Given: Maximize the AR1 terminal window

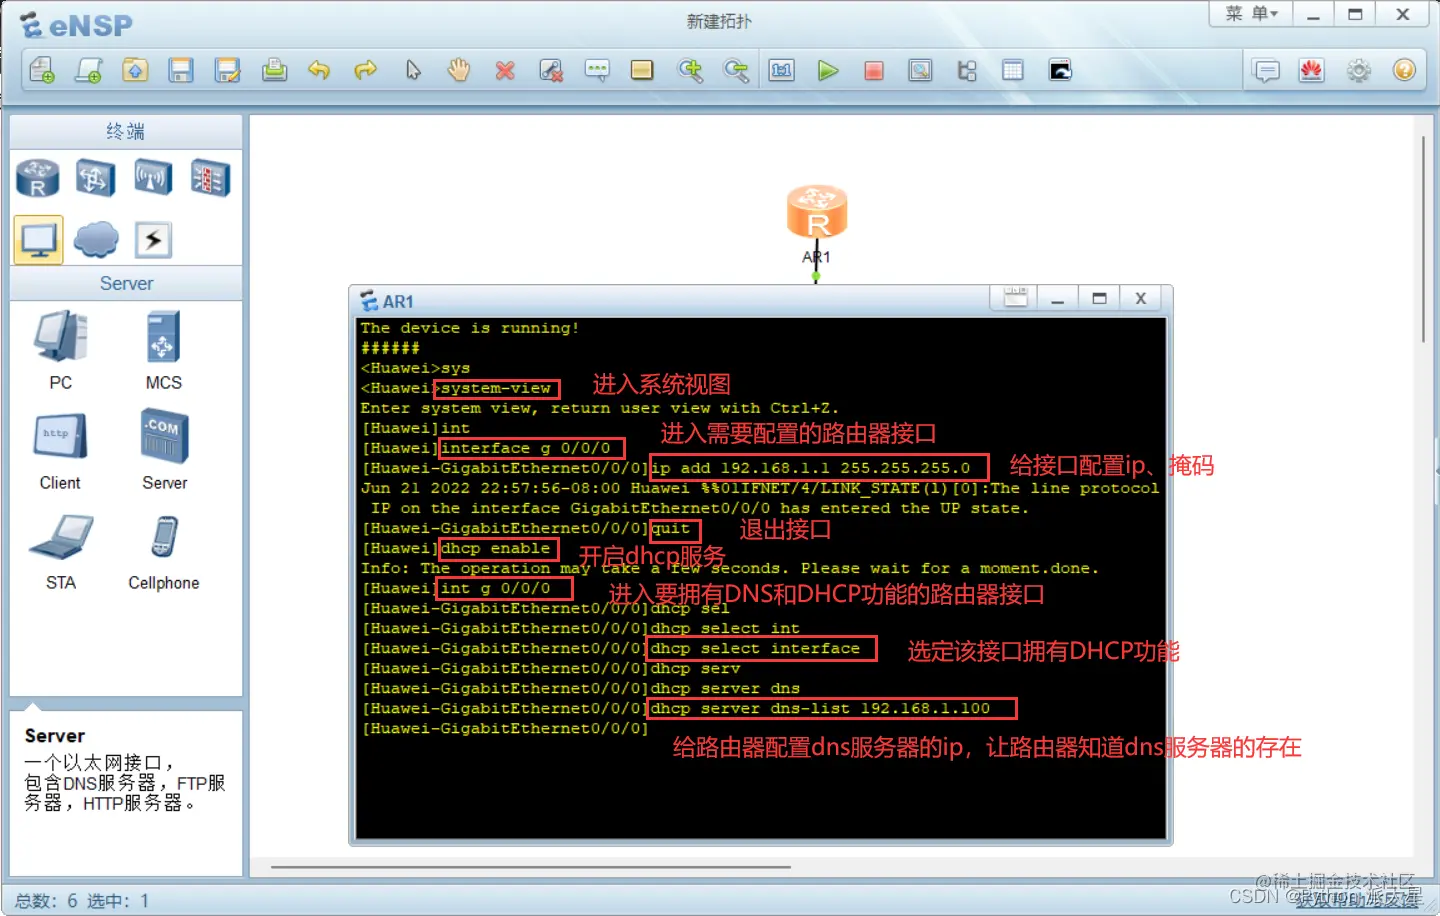Looking at the screenshot, I should pyautogui.click(x=1099, y=298).
